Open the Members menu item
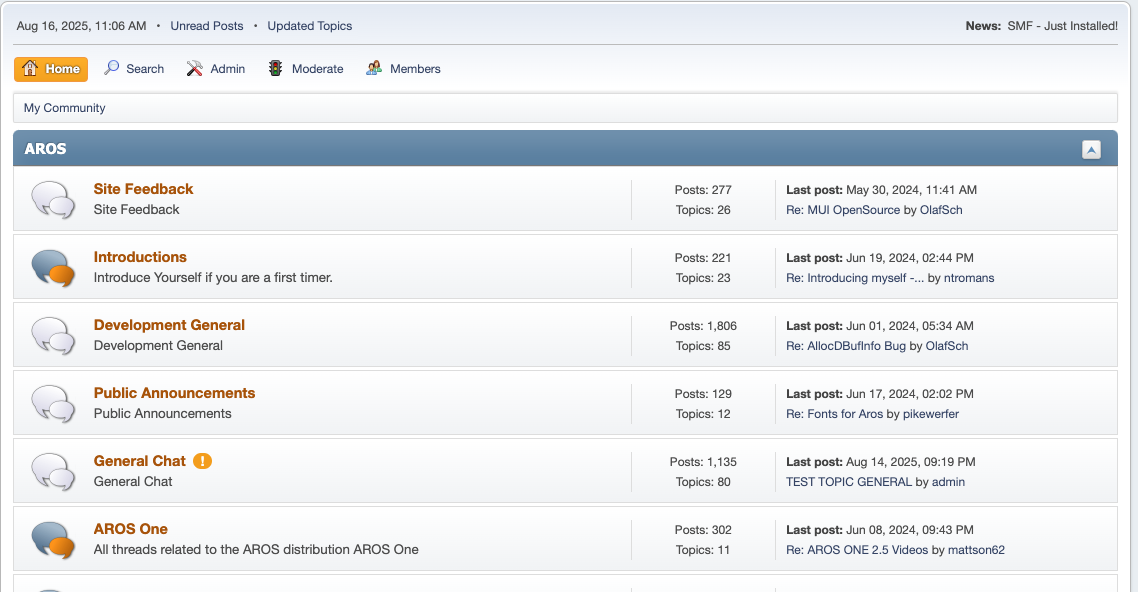The height and width of the screenshot is (592, 1138). (x=403, y=69)
